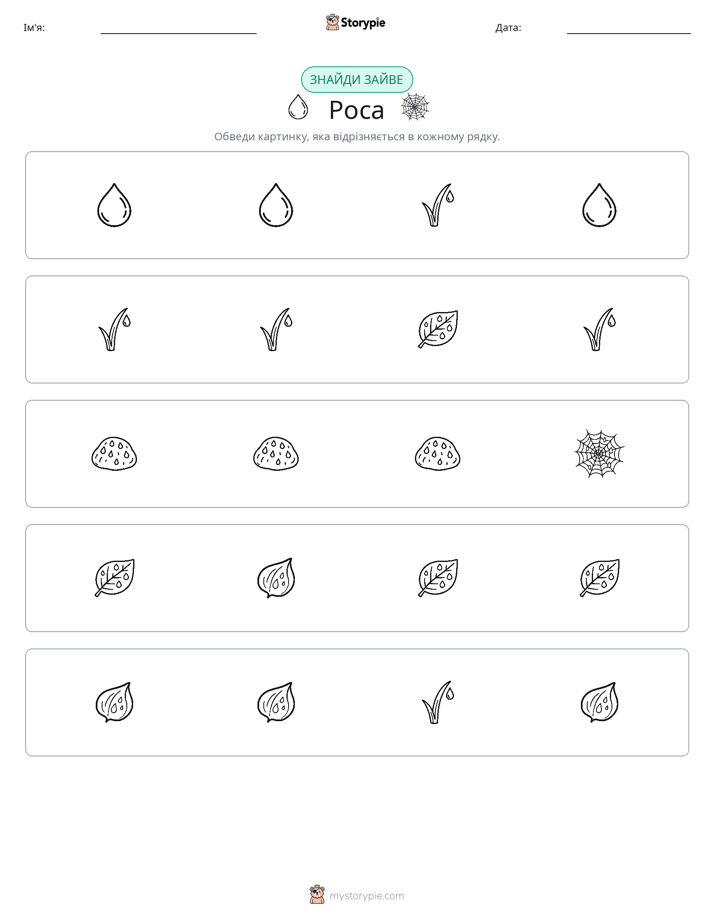Open the mystorypie.com link in the footer
714x924 pixels.
366,896
